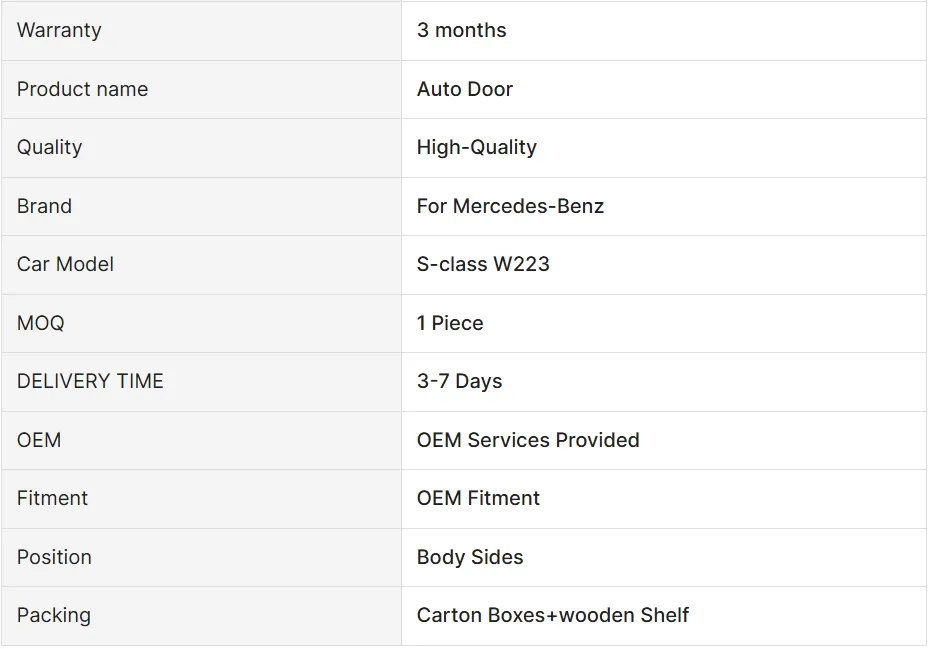This screenshot has width=931, height=649.
Task: Click the MOQ label cell
Action: (x=40, y=323)
